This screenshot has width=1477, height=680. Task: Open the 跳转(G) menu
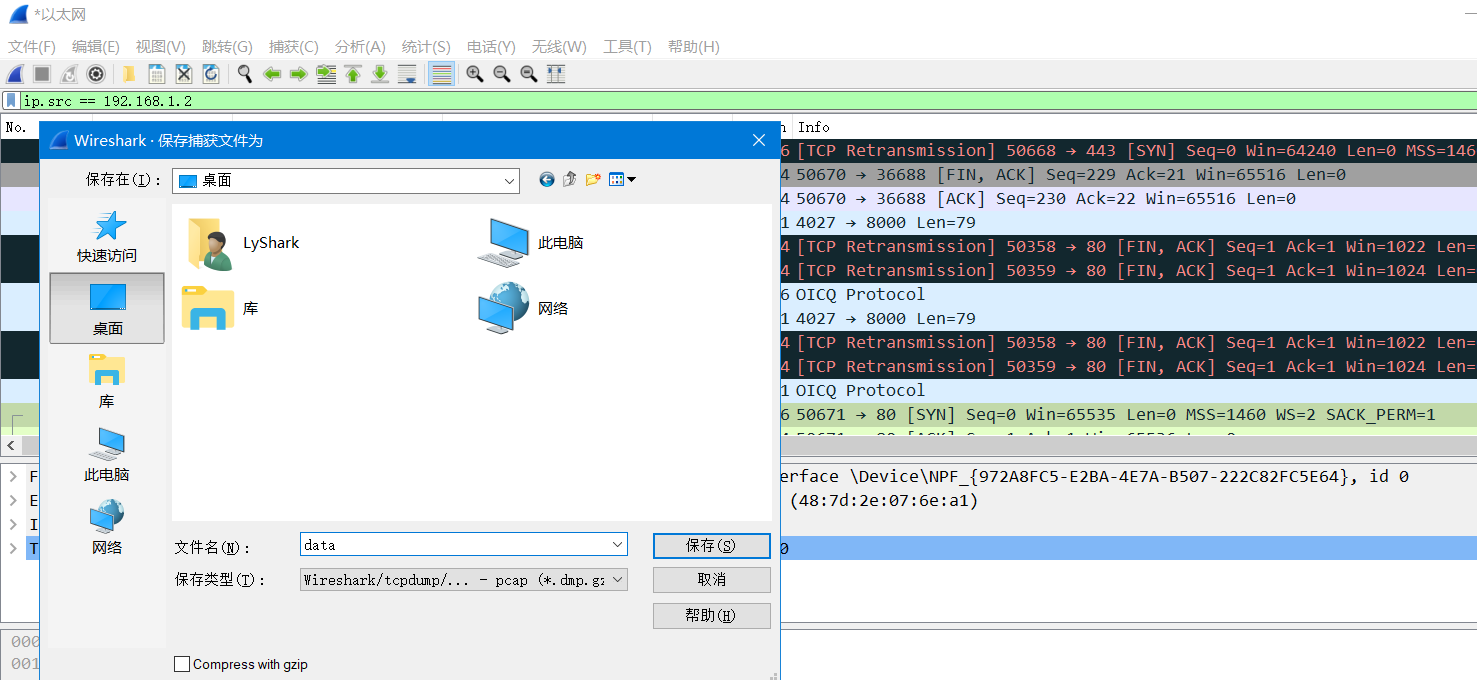coord(227,47)
